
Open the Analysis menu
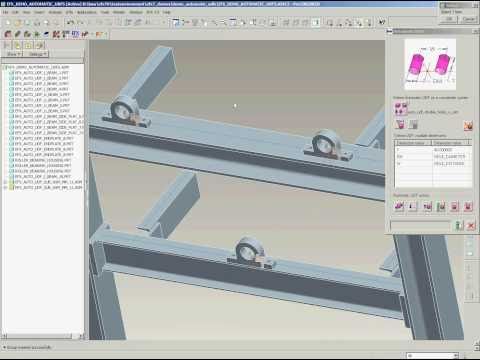click(55, 12)
